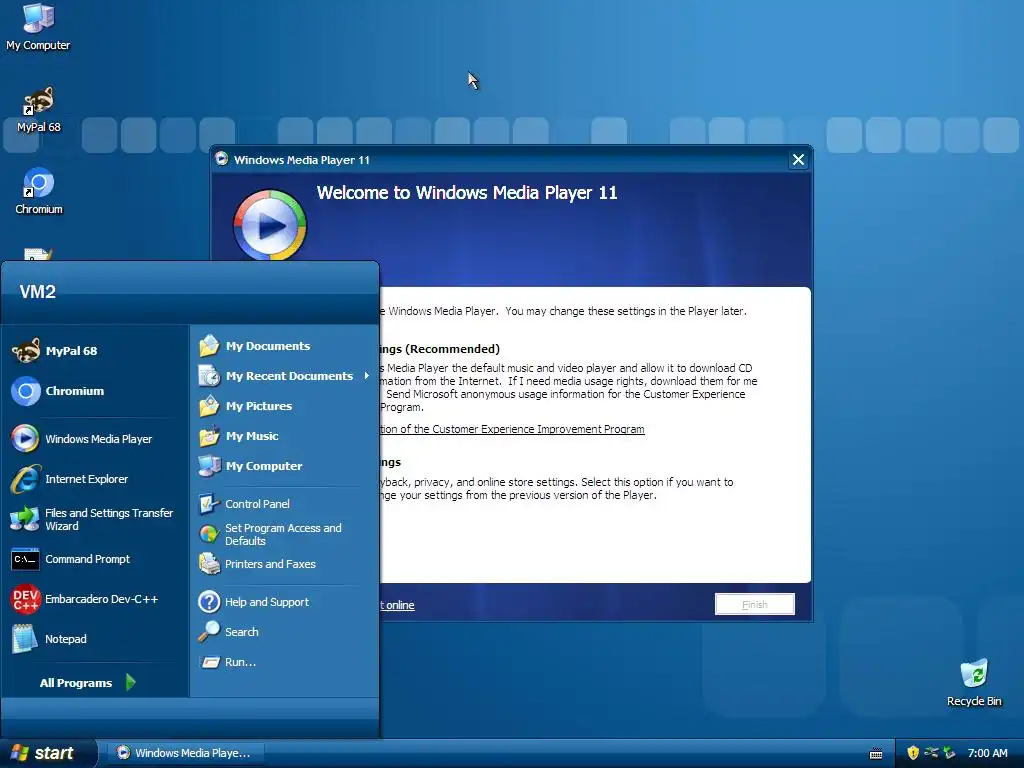This screenshot has height=768, width=1024.
Task: Click the Control Panel icon
Action: pyautogui.click(x=209, y=504)
